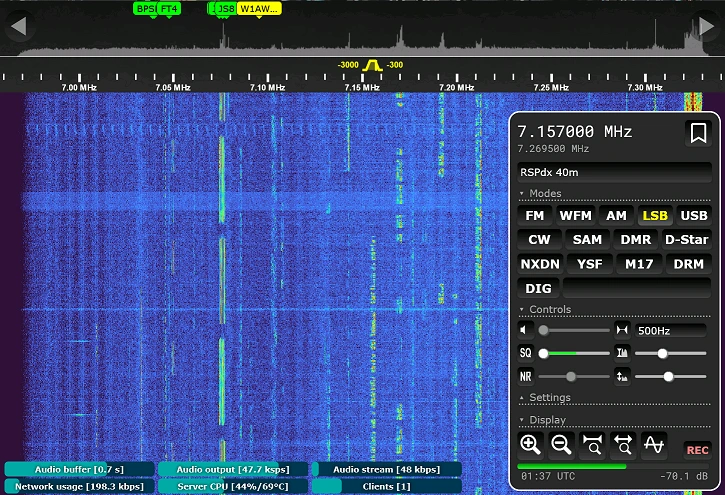Select USB mode
Viewport: 725px width, 495px height.
[694, 215]
